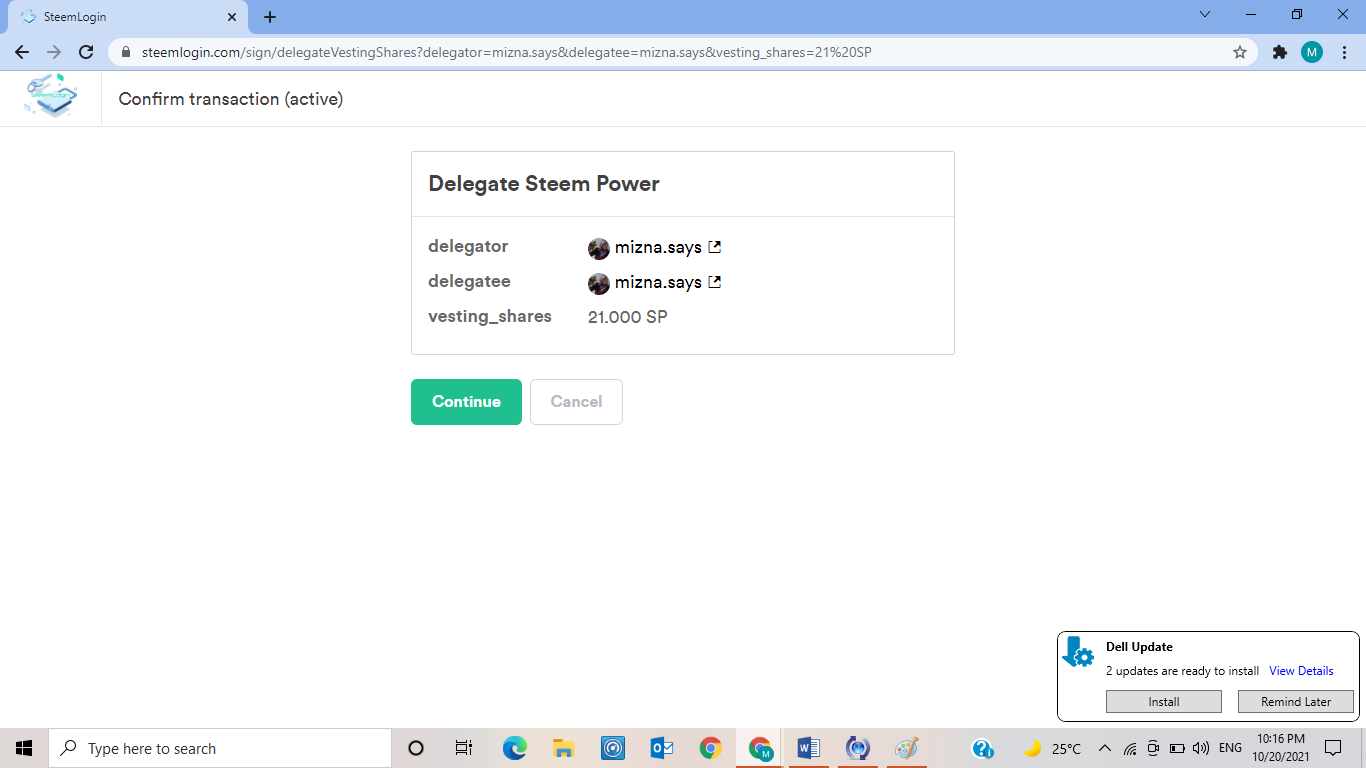Screen dimensions: 1366x768
Task: Click the delegatee mizna.says avatar
Action: pos(599,284)
